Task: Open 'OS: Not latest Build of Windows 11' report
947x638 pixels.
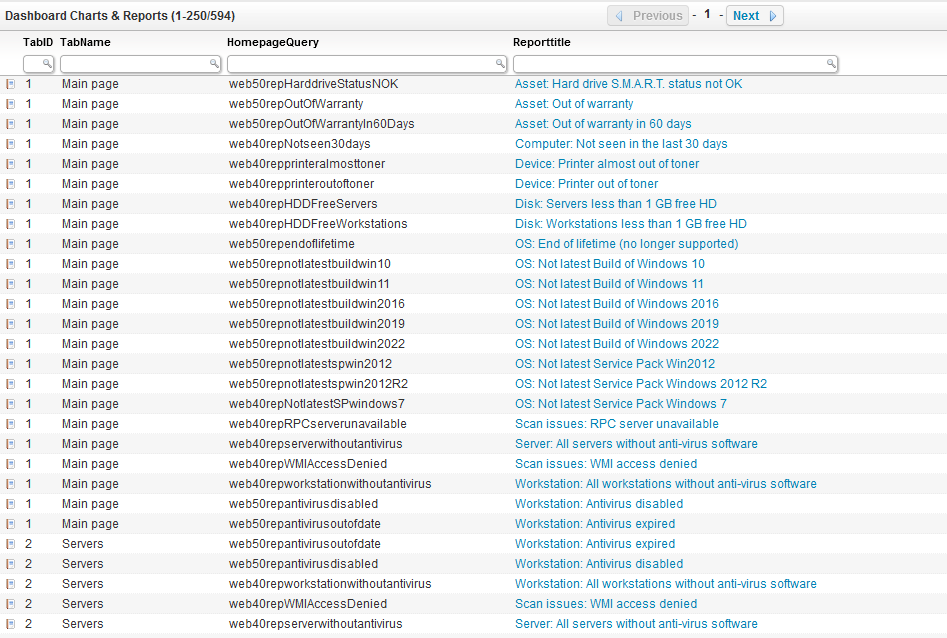Action: pyautogui.click(x=609, y=284)
